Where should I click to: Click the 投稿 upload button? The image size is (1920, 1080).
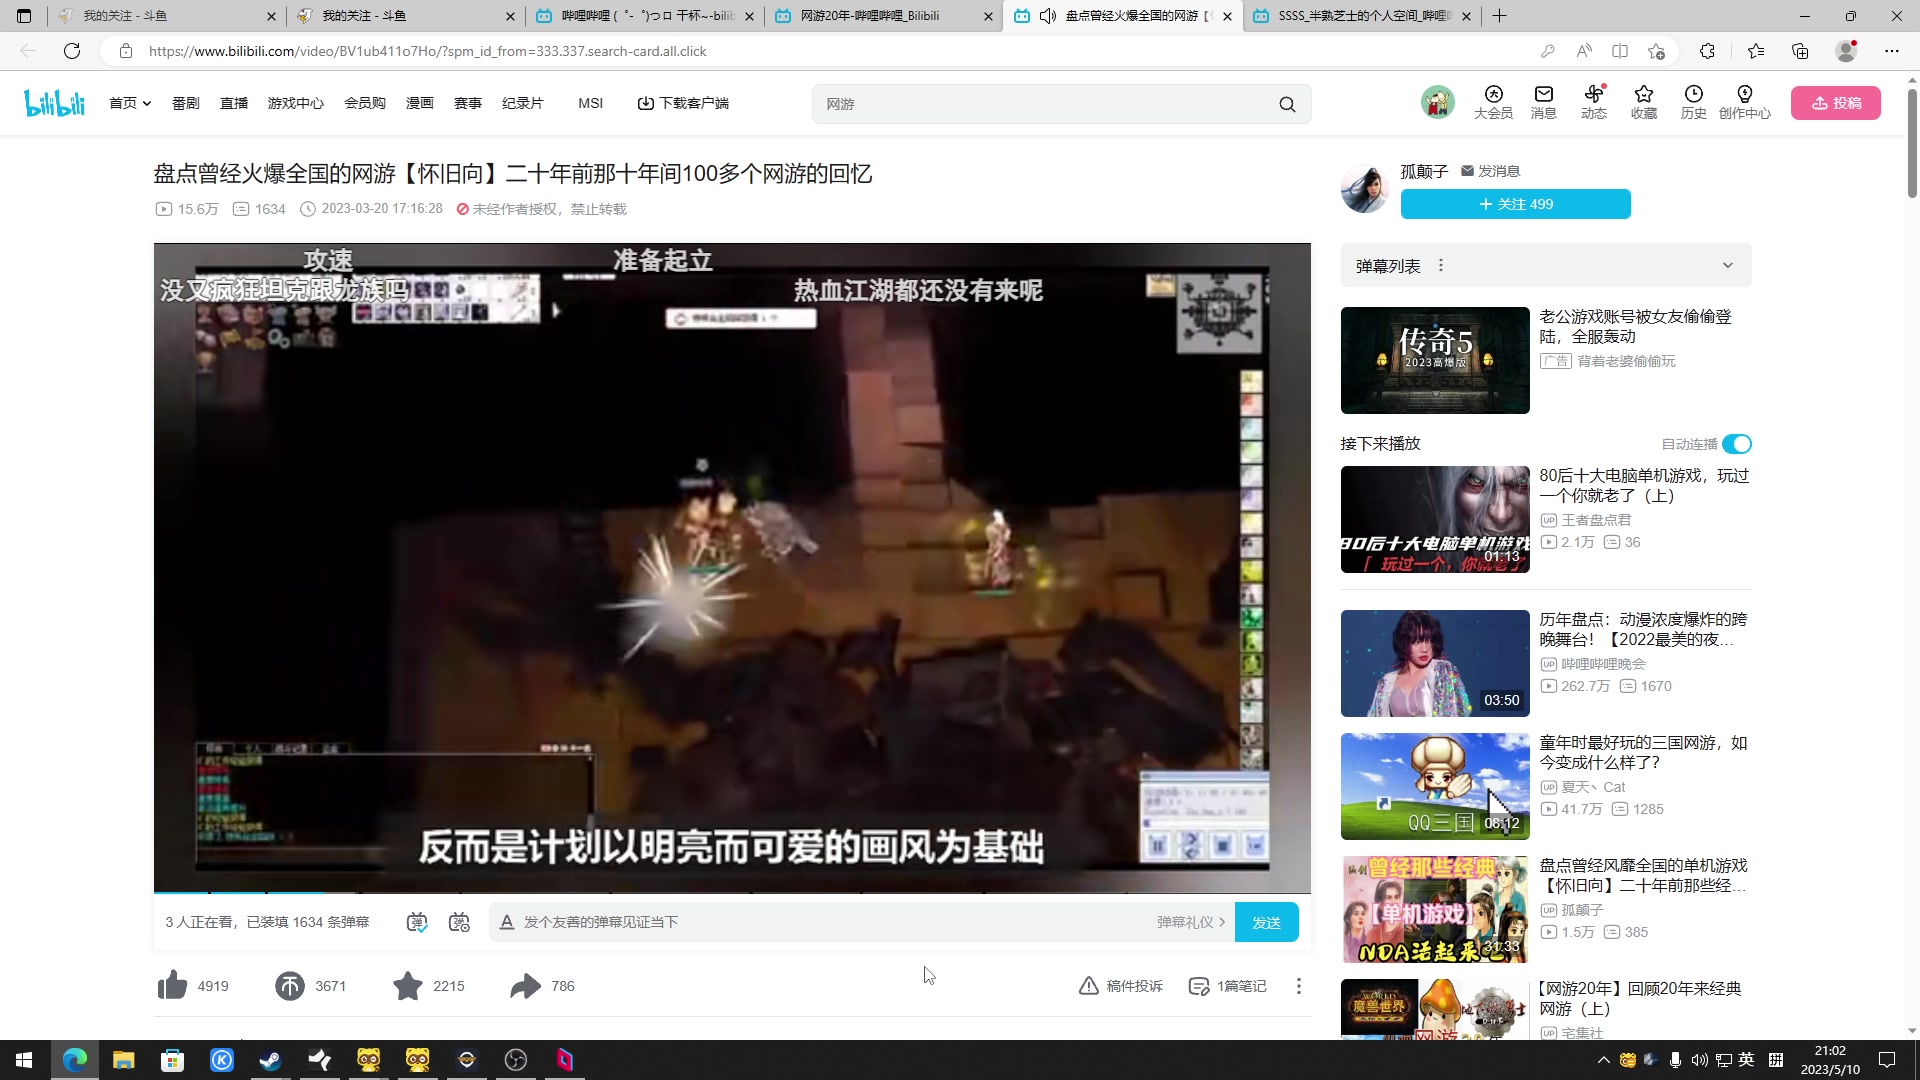coord(1835,103)
